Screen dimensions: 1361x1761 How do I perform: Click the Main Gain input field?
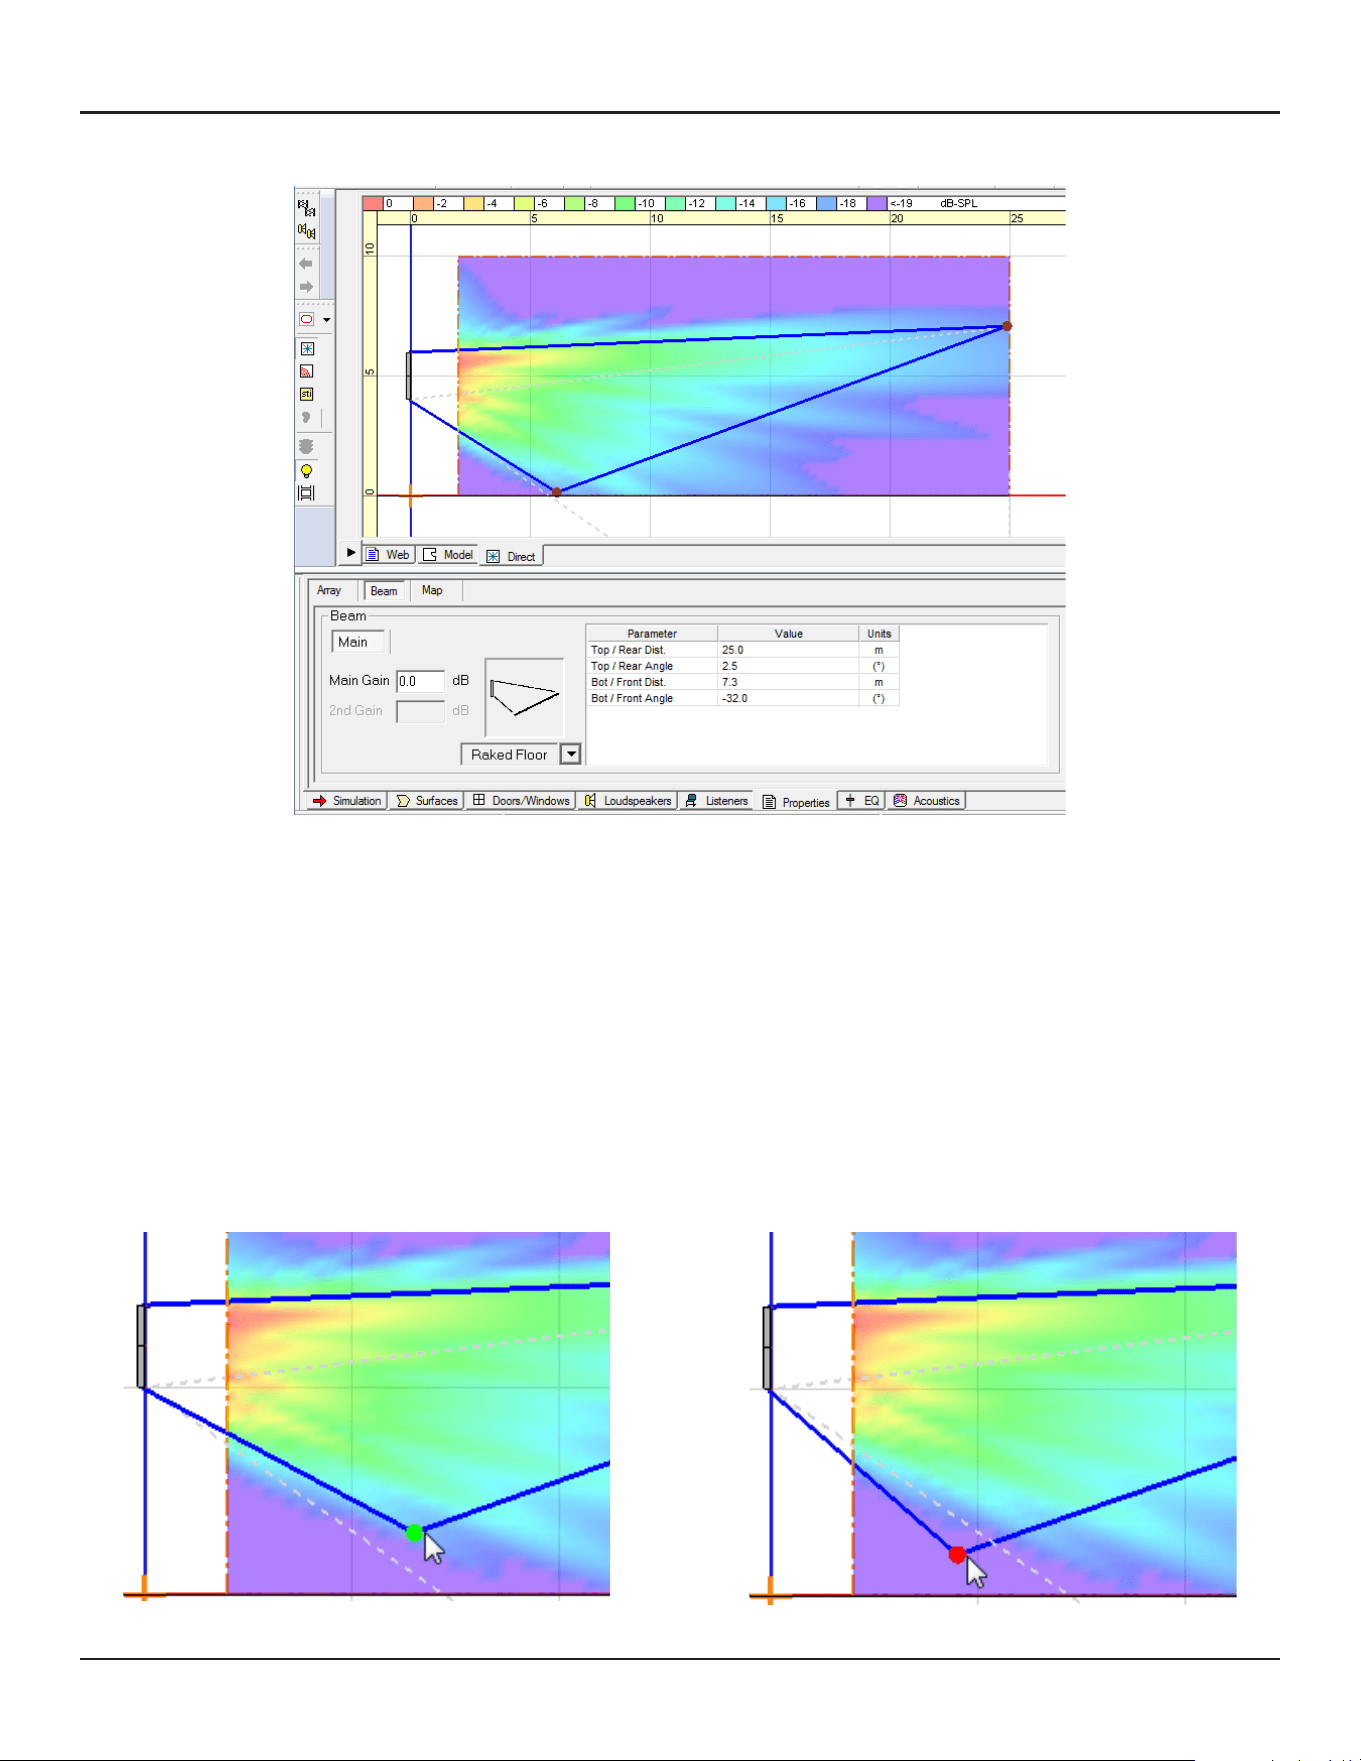420,681
